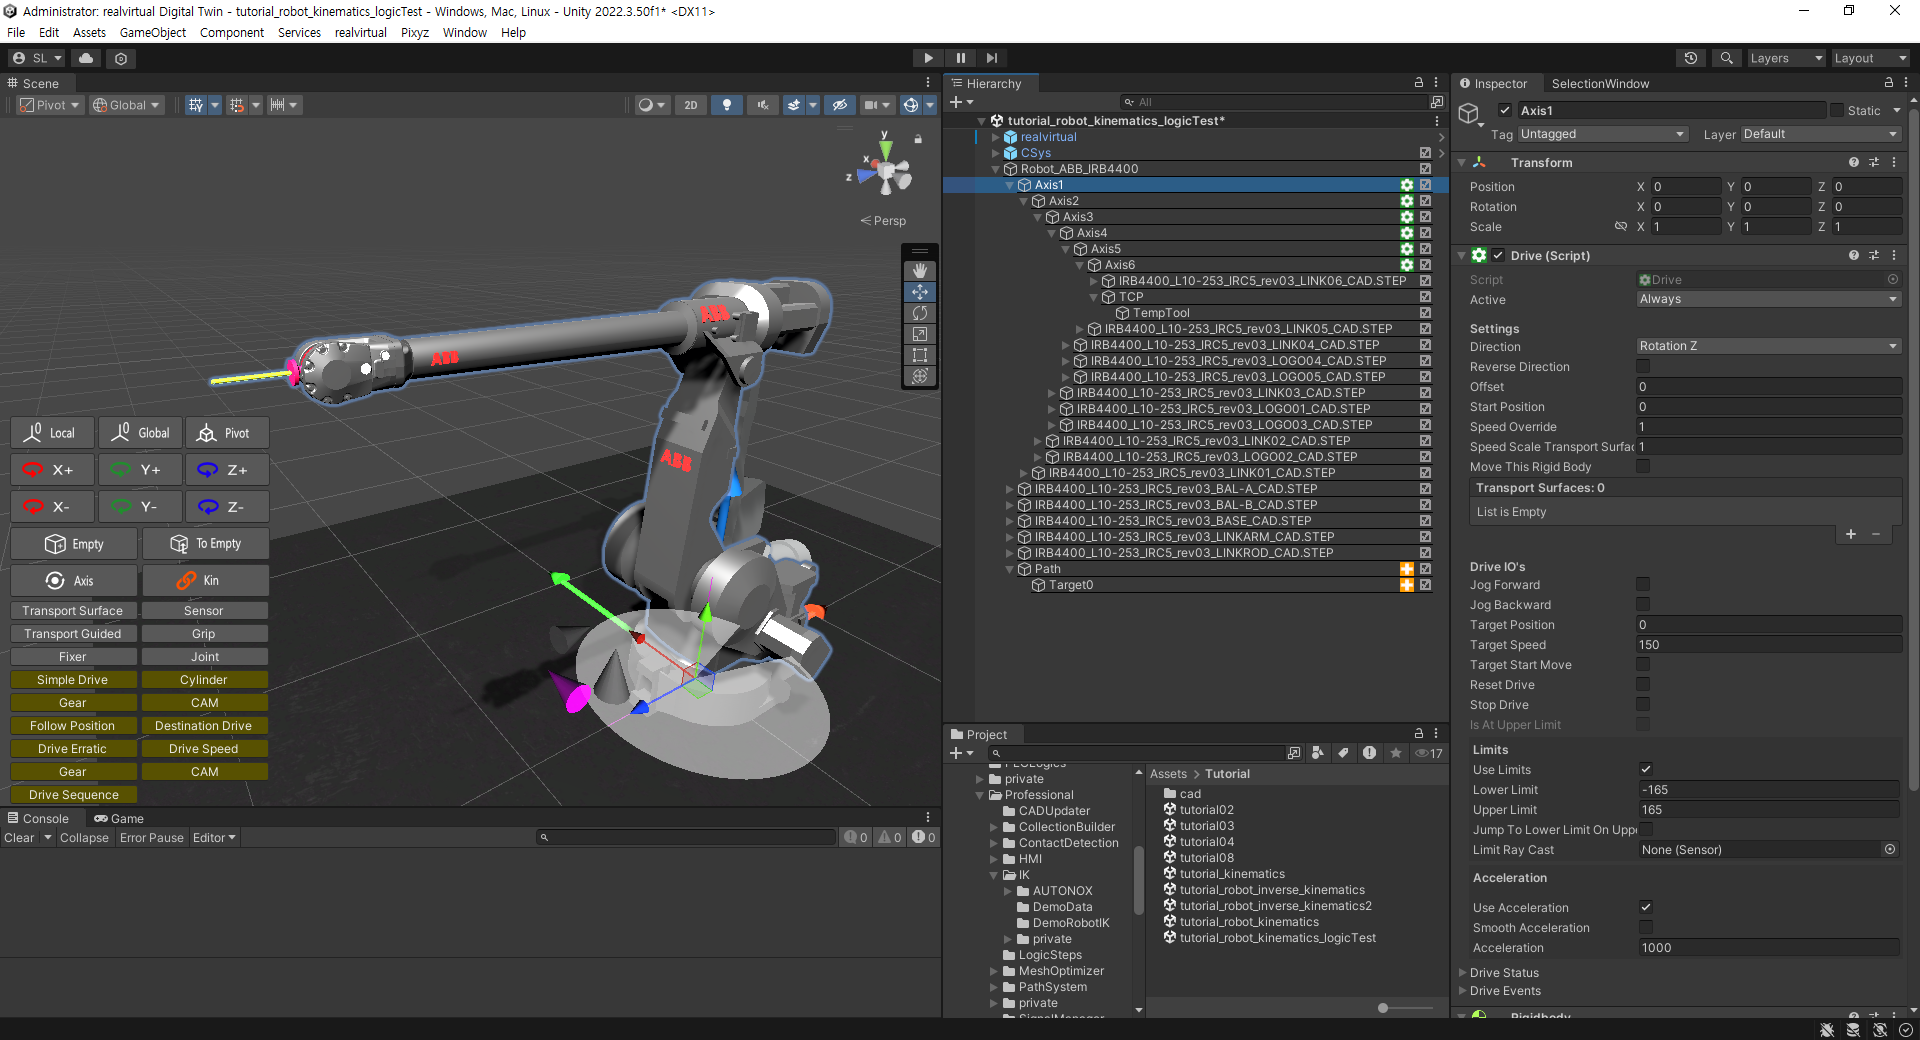Toggle the Reverse Direction checkbox
The image size is (1920, 1040).
(1643, 367)
